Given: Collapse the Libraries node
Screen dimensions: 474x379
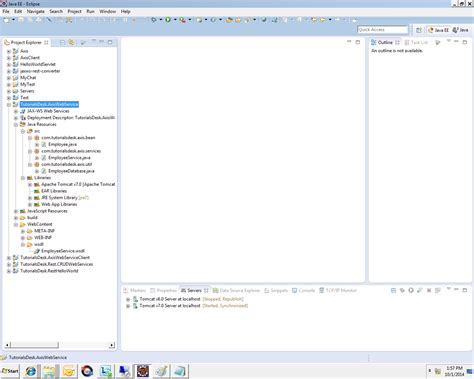Looking at the screenshot, I should click(23, 178).
